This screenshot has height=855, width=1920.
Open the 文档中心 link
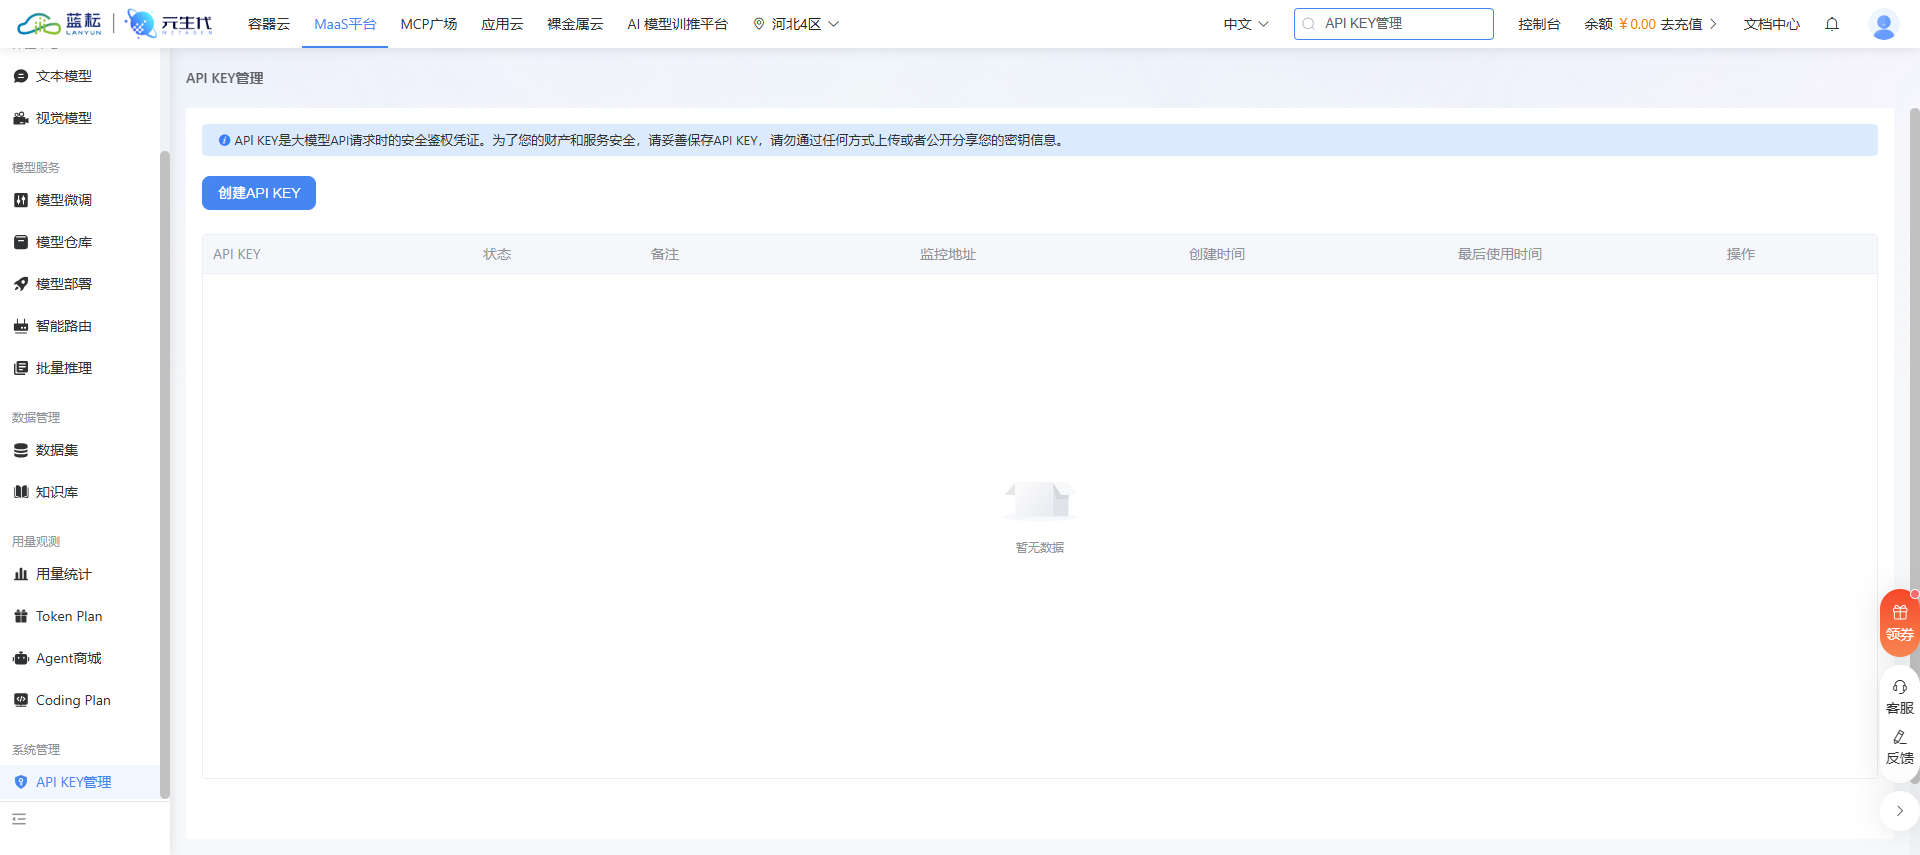point(1772,24)
